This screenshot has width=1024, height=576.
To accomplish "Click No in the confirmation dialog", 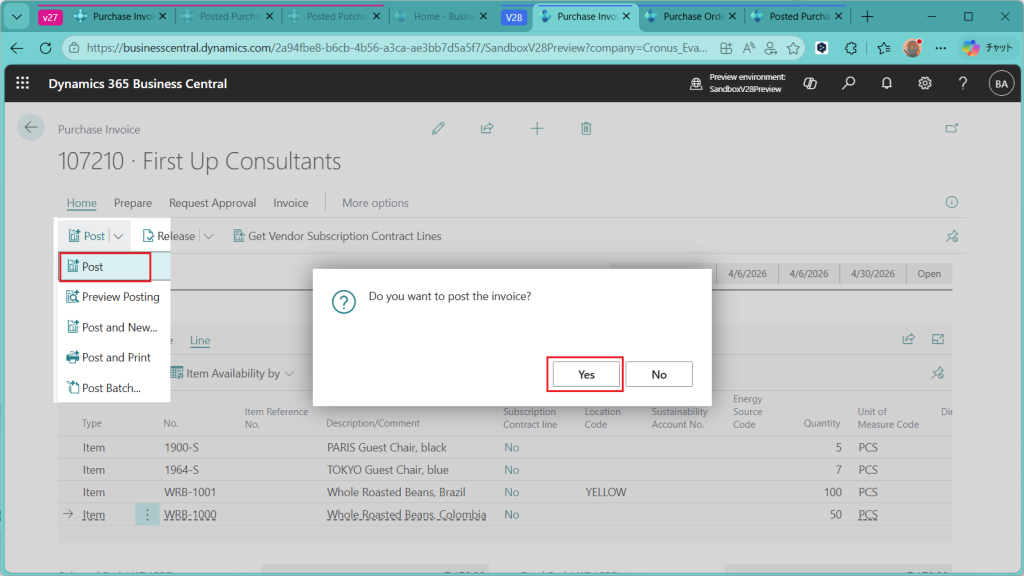I will (659, 374).
